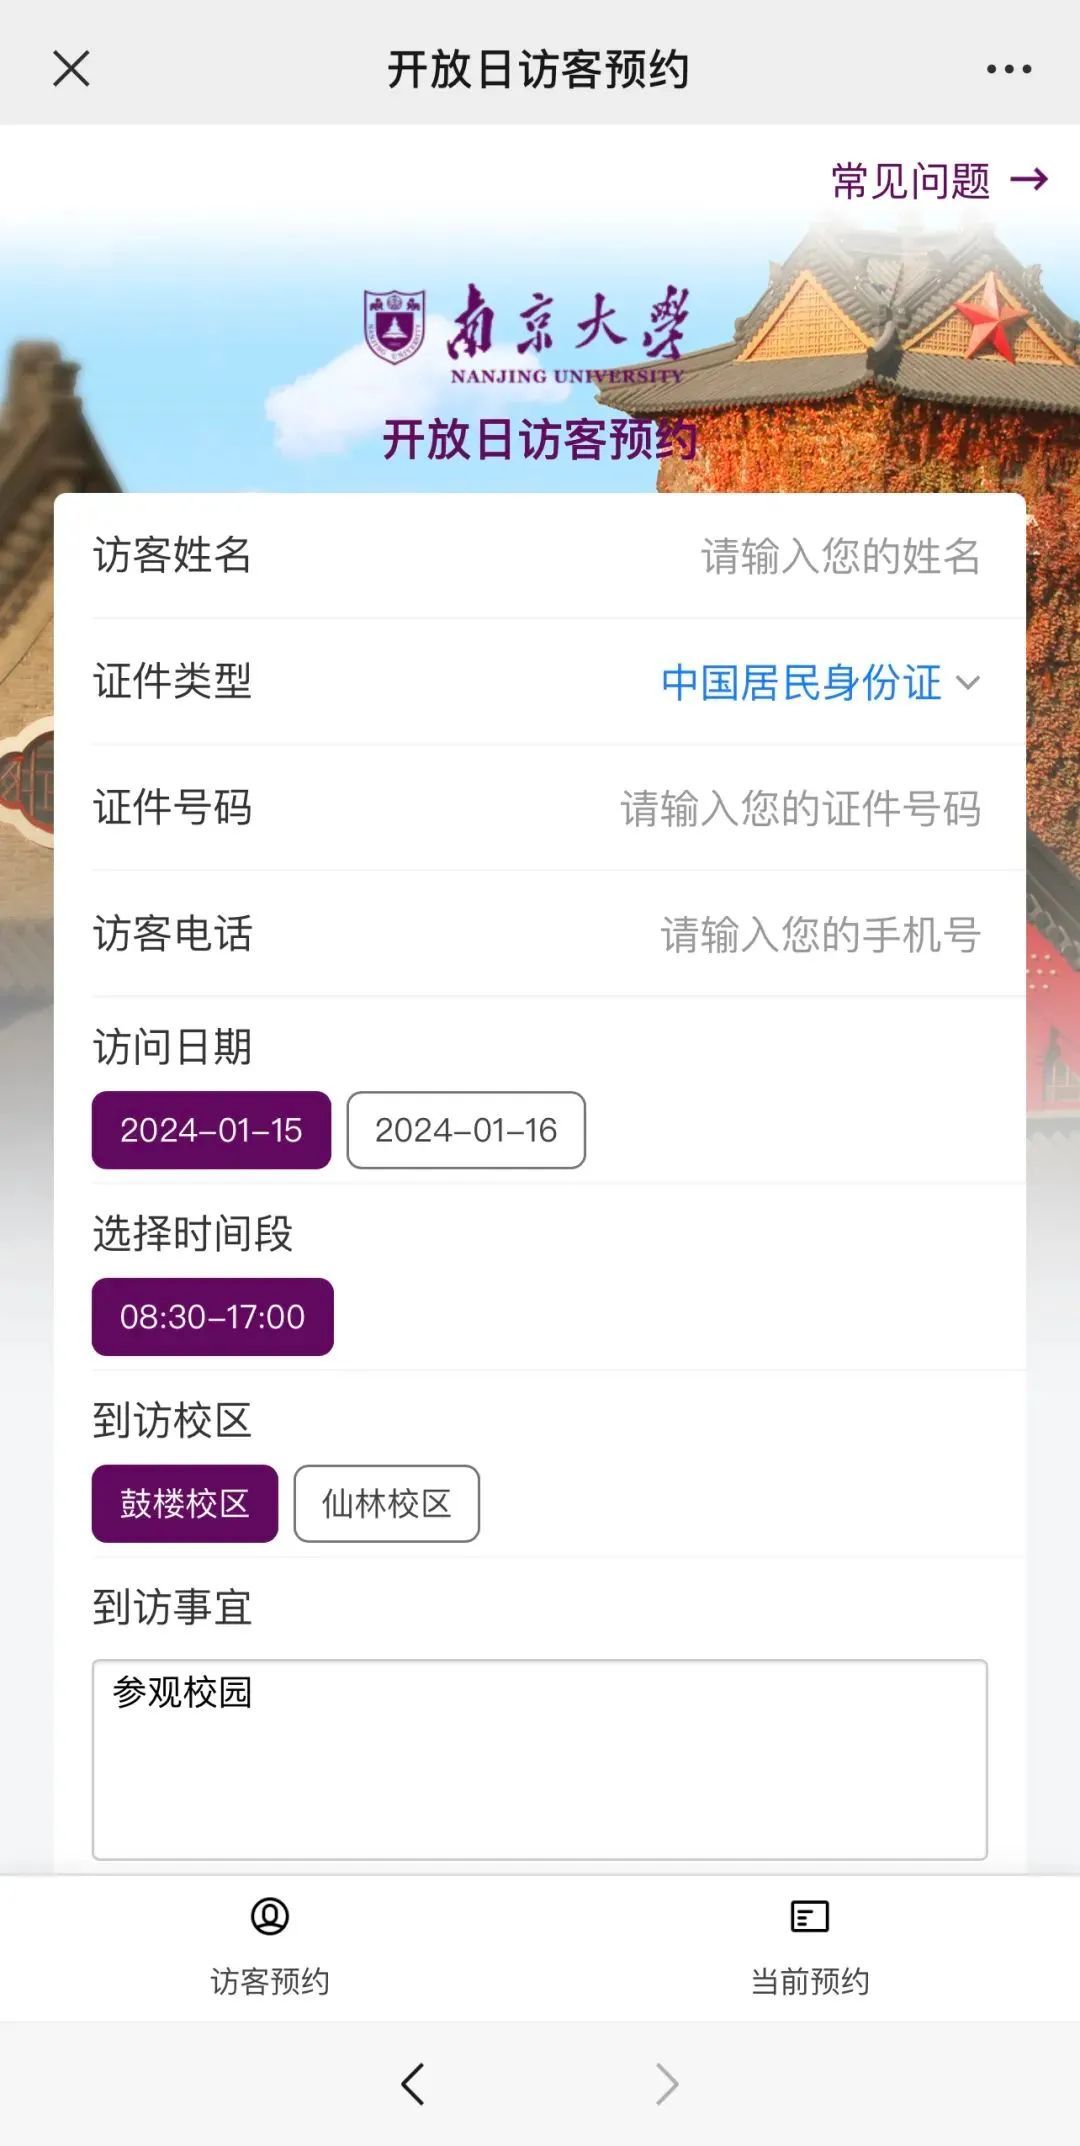Go forward using the bottom right chevron

pos(667,2084)
